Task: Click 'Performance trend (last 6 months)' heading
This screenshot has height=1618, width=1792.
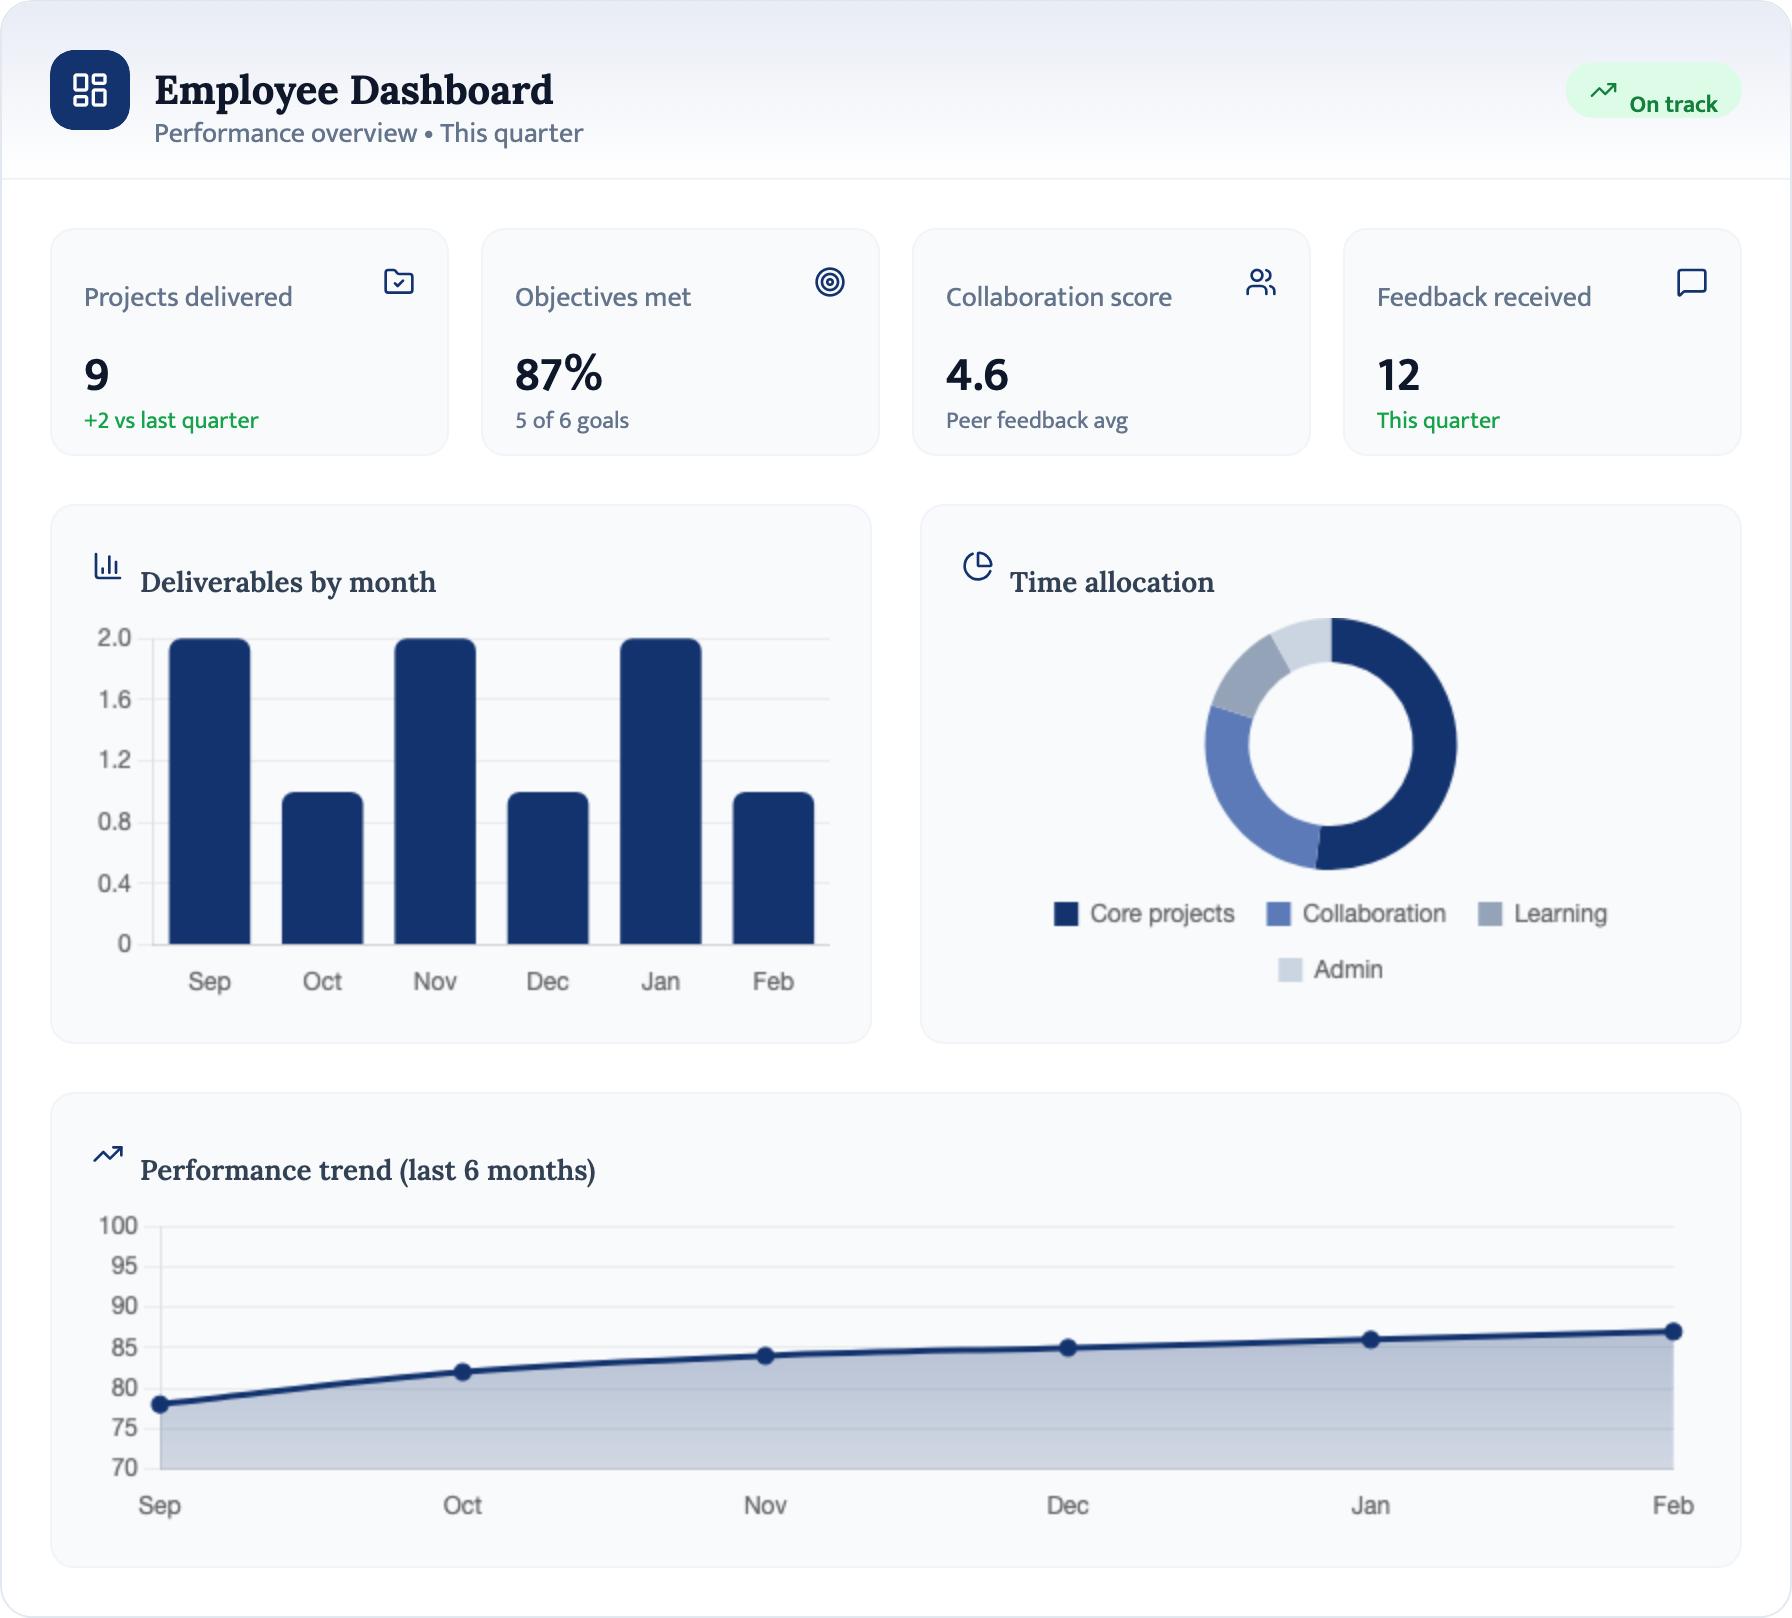Action: coord(368,1170)
